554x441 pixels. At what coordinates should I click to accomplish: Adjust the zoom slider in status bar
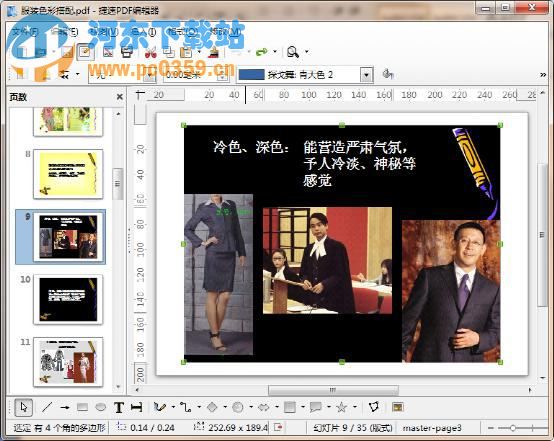(513, 428)
